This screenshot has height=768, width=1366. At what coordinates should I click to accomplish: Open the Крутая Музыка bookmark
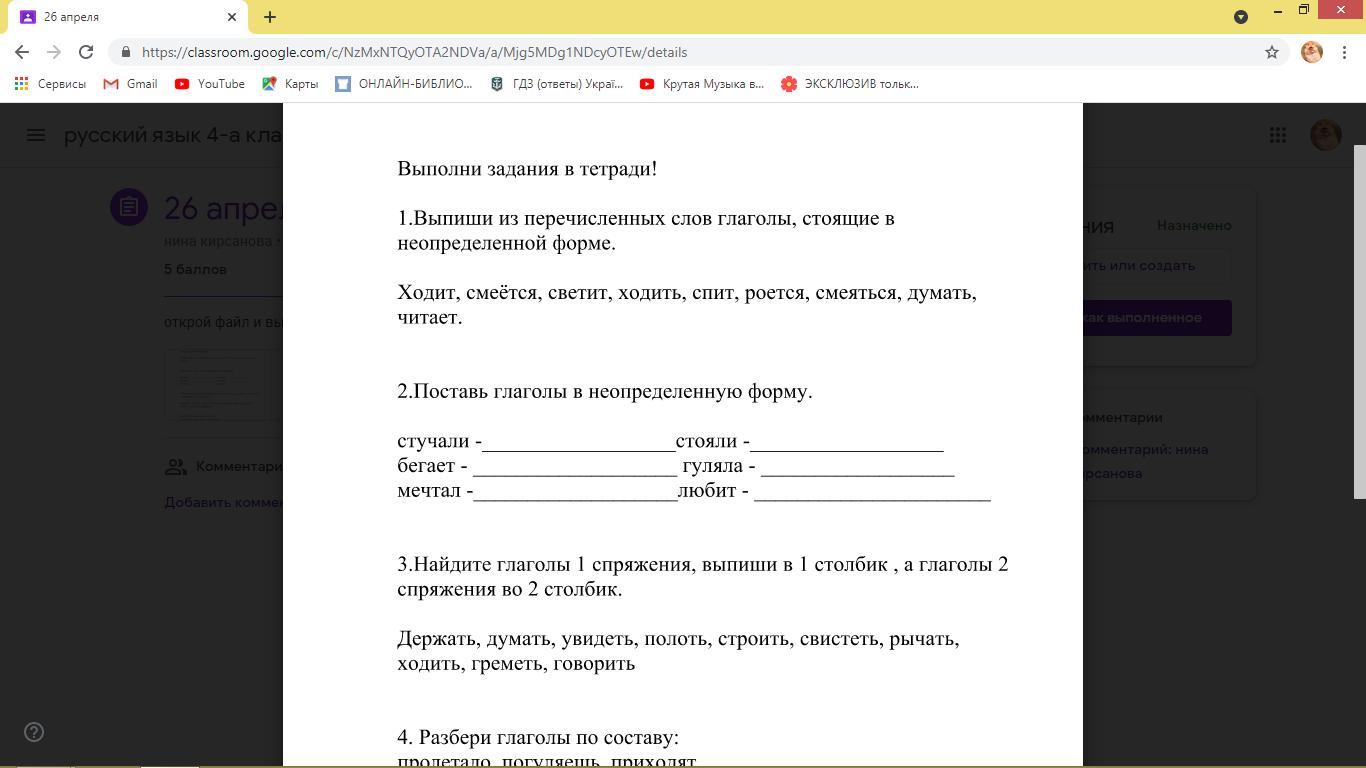point(702,84)
